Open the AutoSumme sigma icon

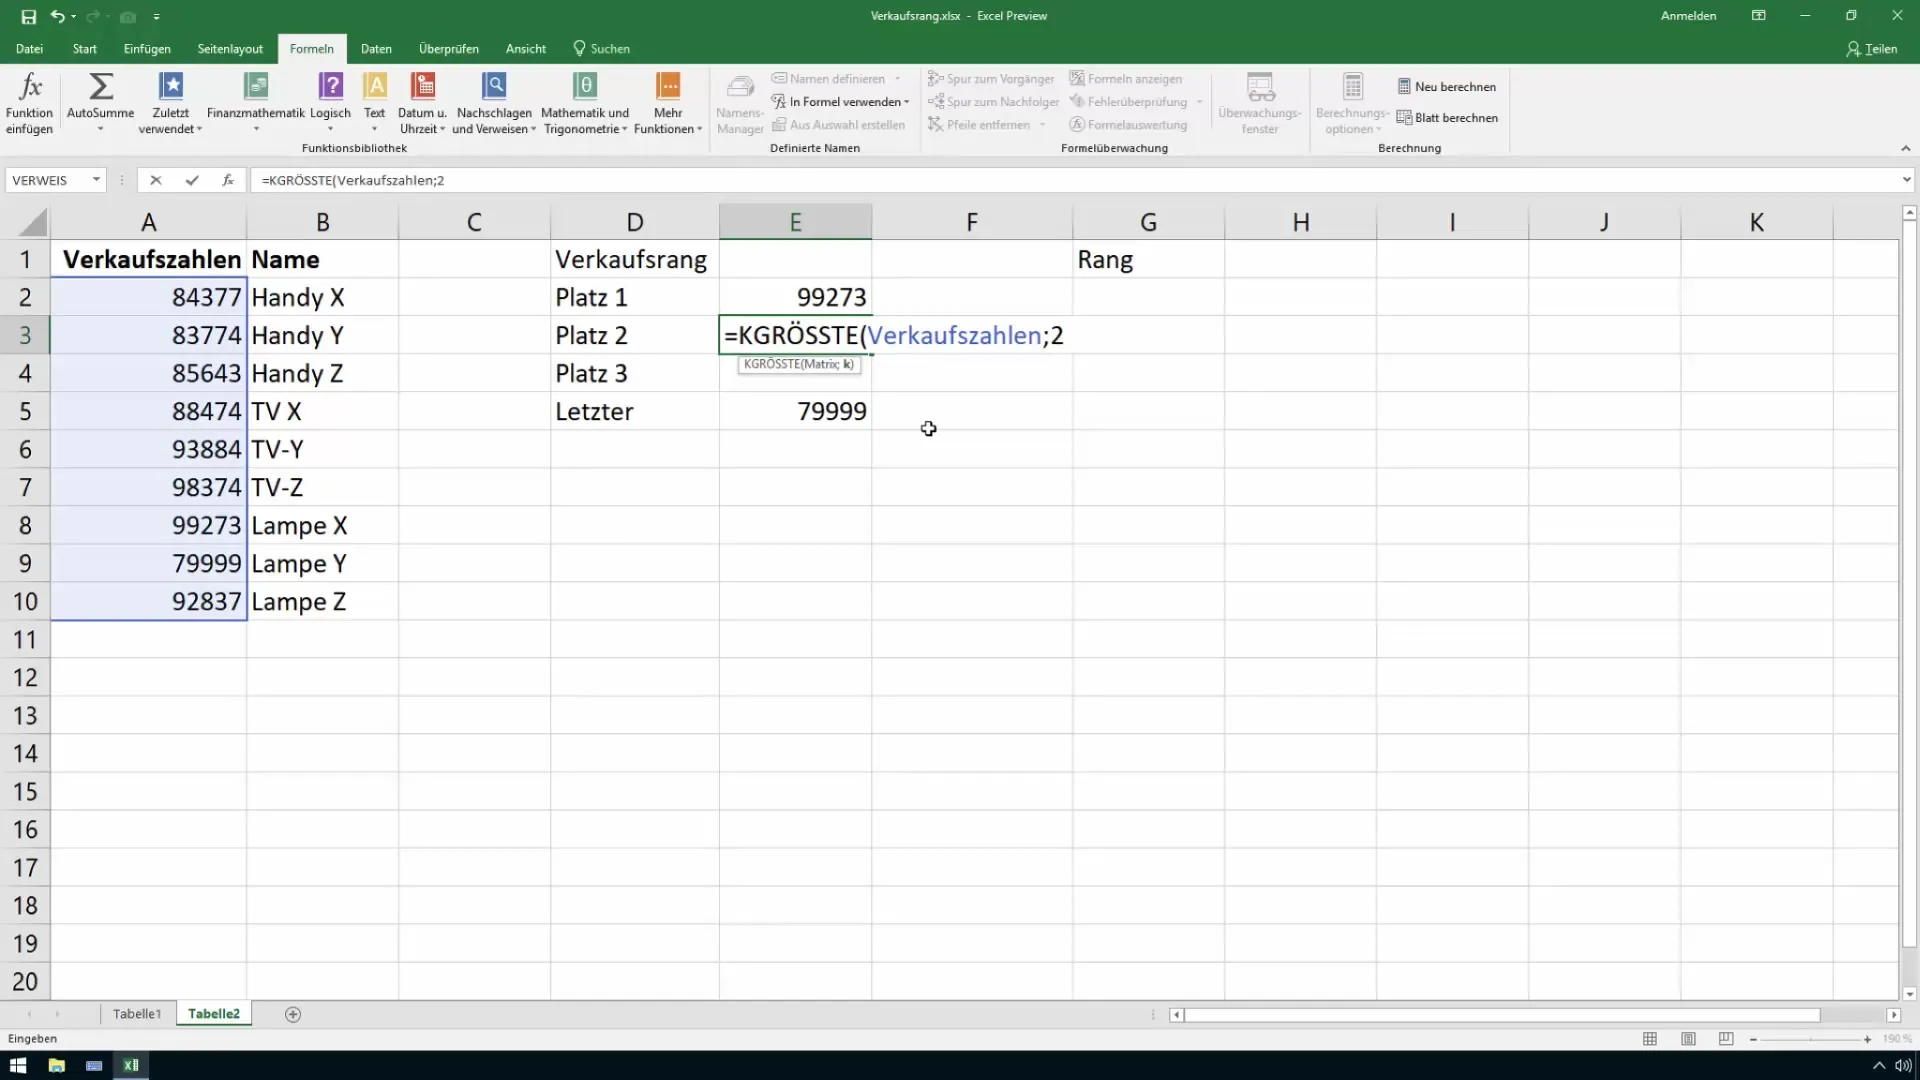click(101, 87)
